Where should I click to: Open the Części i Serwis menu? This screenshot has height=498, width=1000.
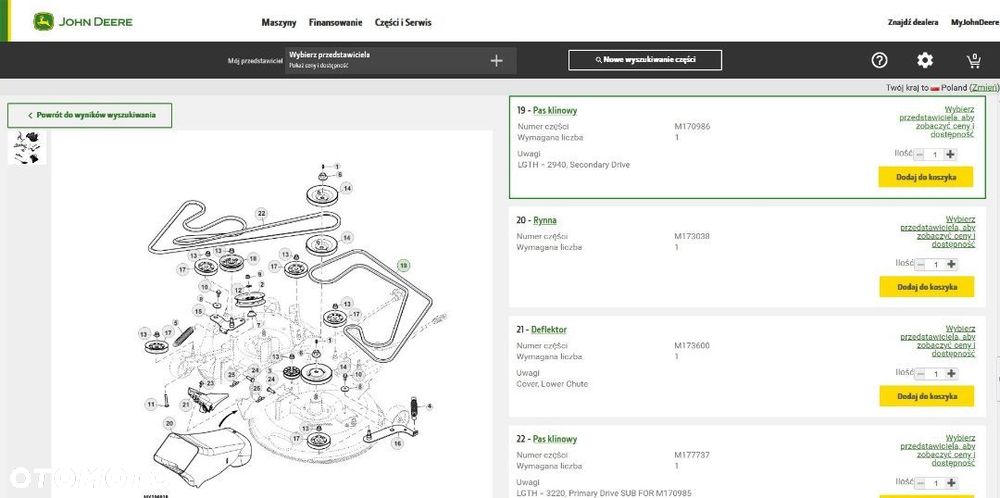pos(403,22)
